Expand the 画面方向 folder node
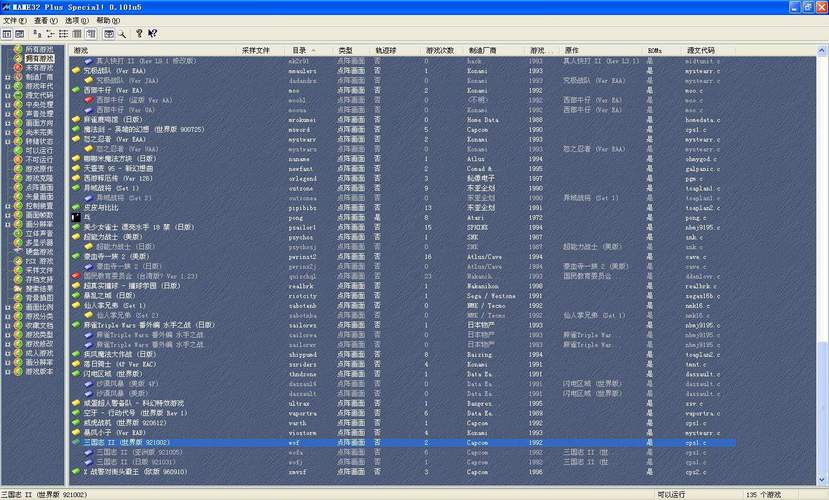Viewport: 829px width, 500px height. point(7,123)
